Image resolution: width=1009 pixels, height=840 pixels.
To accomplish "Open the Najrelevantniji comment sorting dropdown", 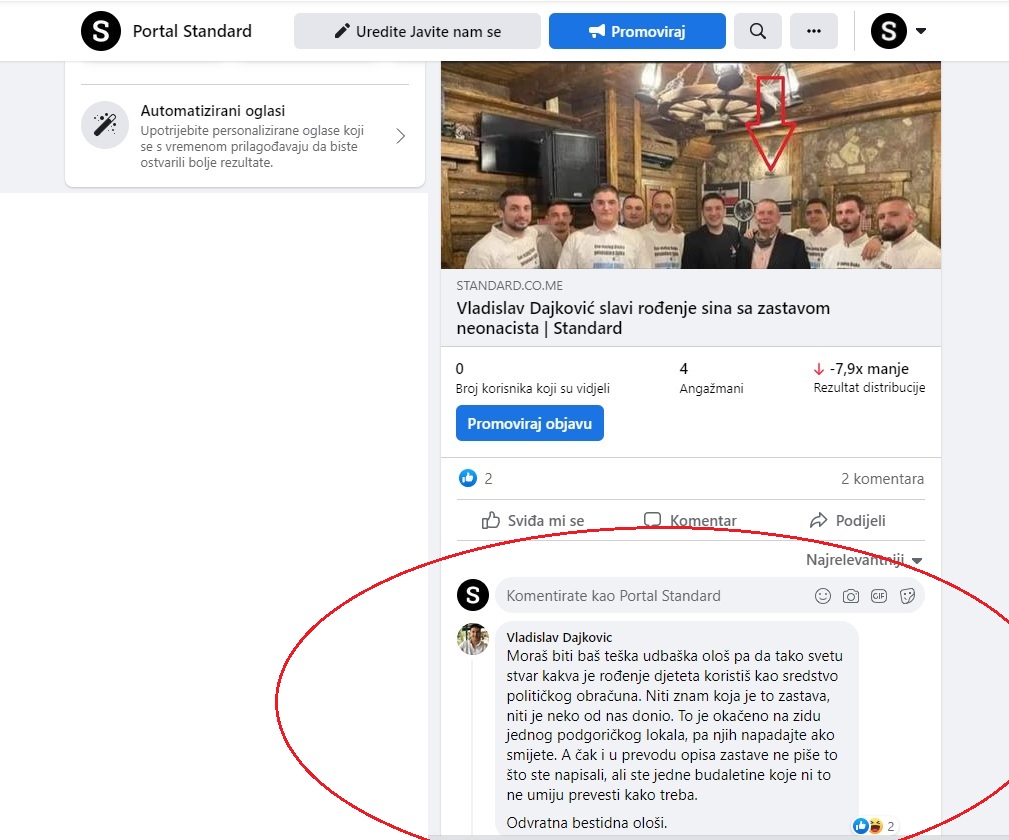I will coord(864,560).
